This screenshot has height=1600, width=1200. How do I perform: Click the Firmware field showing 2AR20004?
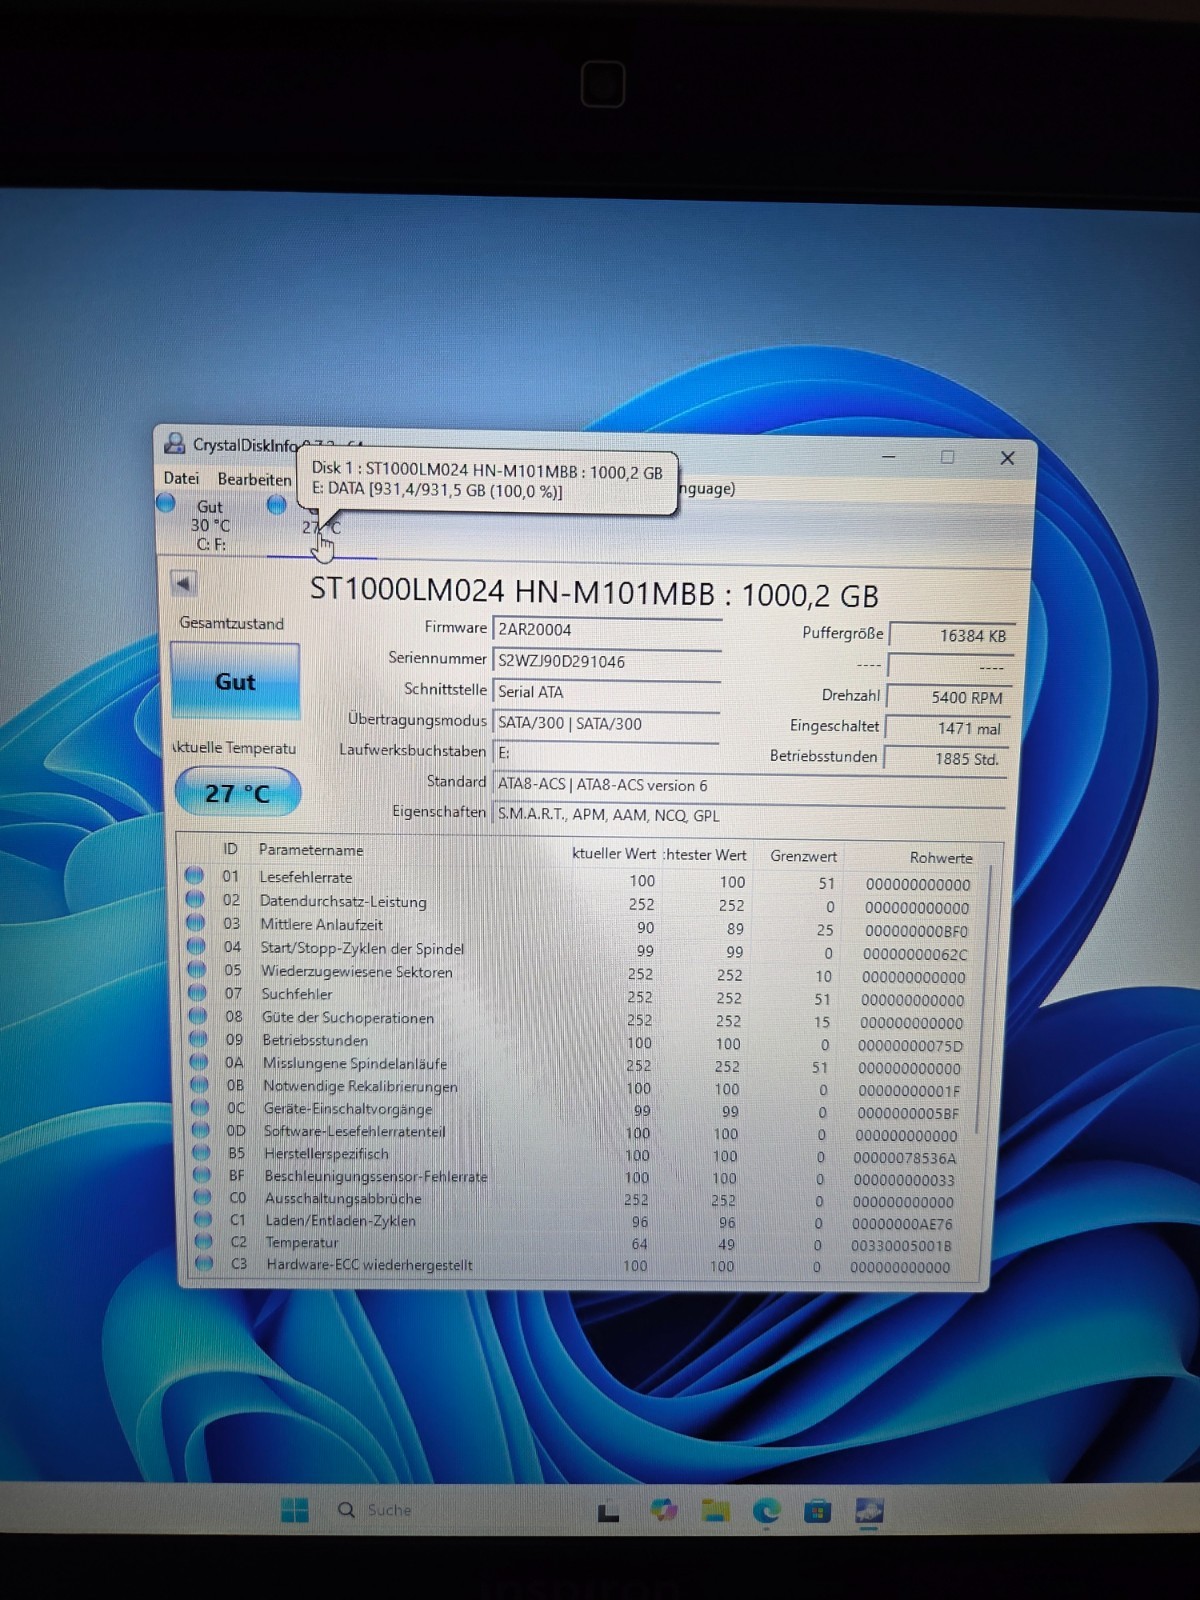[x=606, y=630]
